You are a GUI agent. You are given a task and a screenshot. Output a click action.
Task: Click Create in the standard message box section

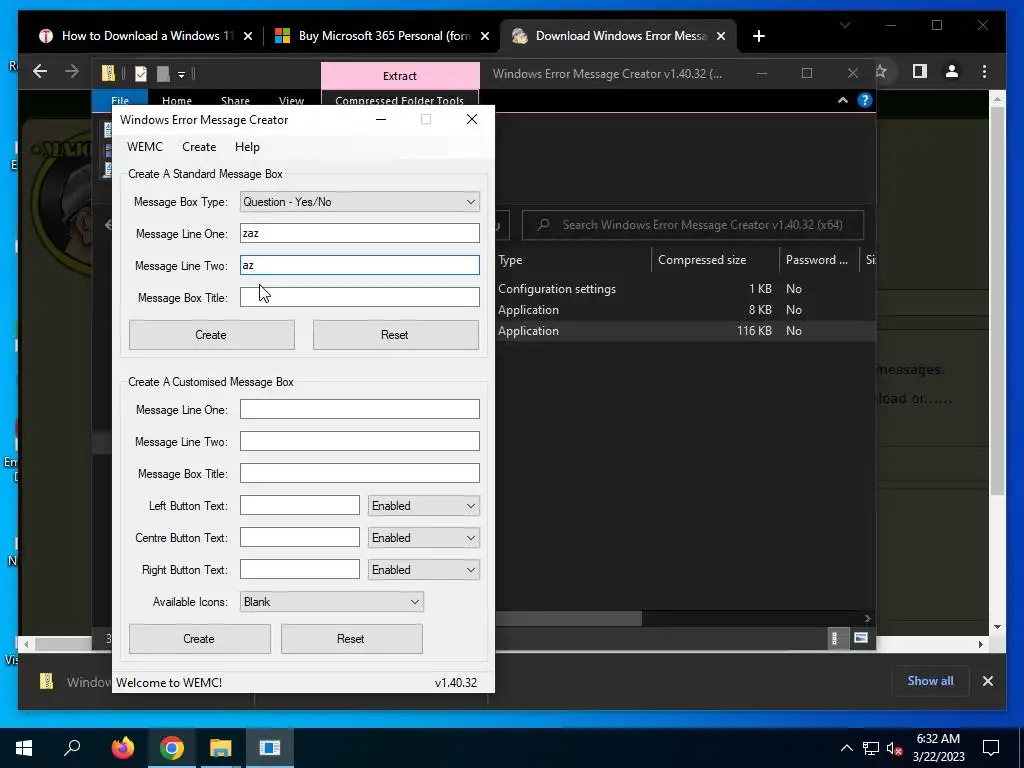pos(212,335)
